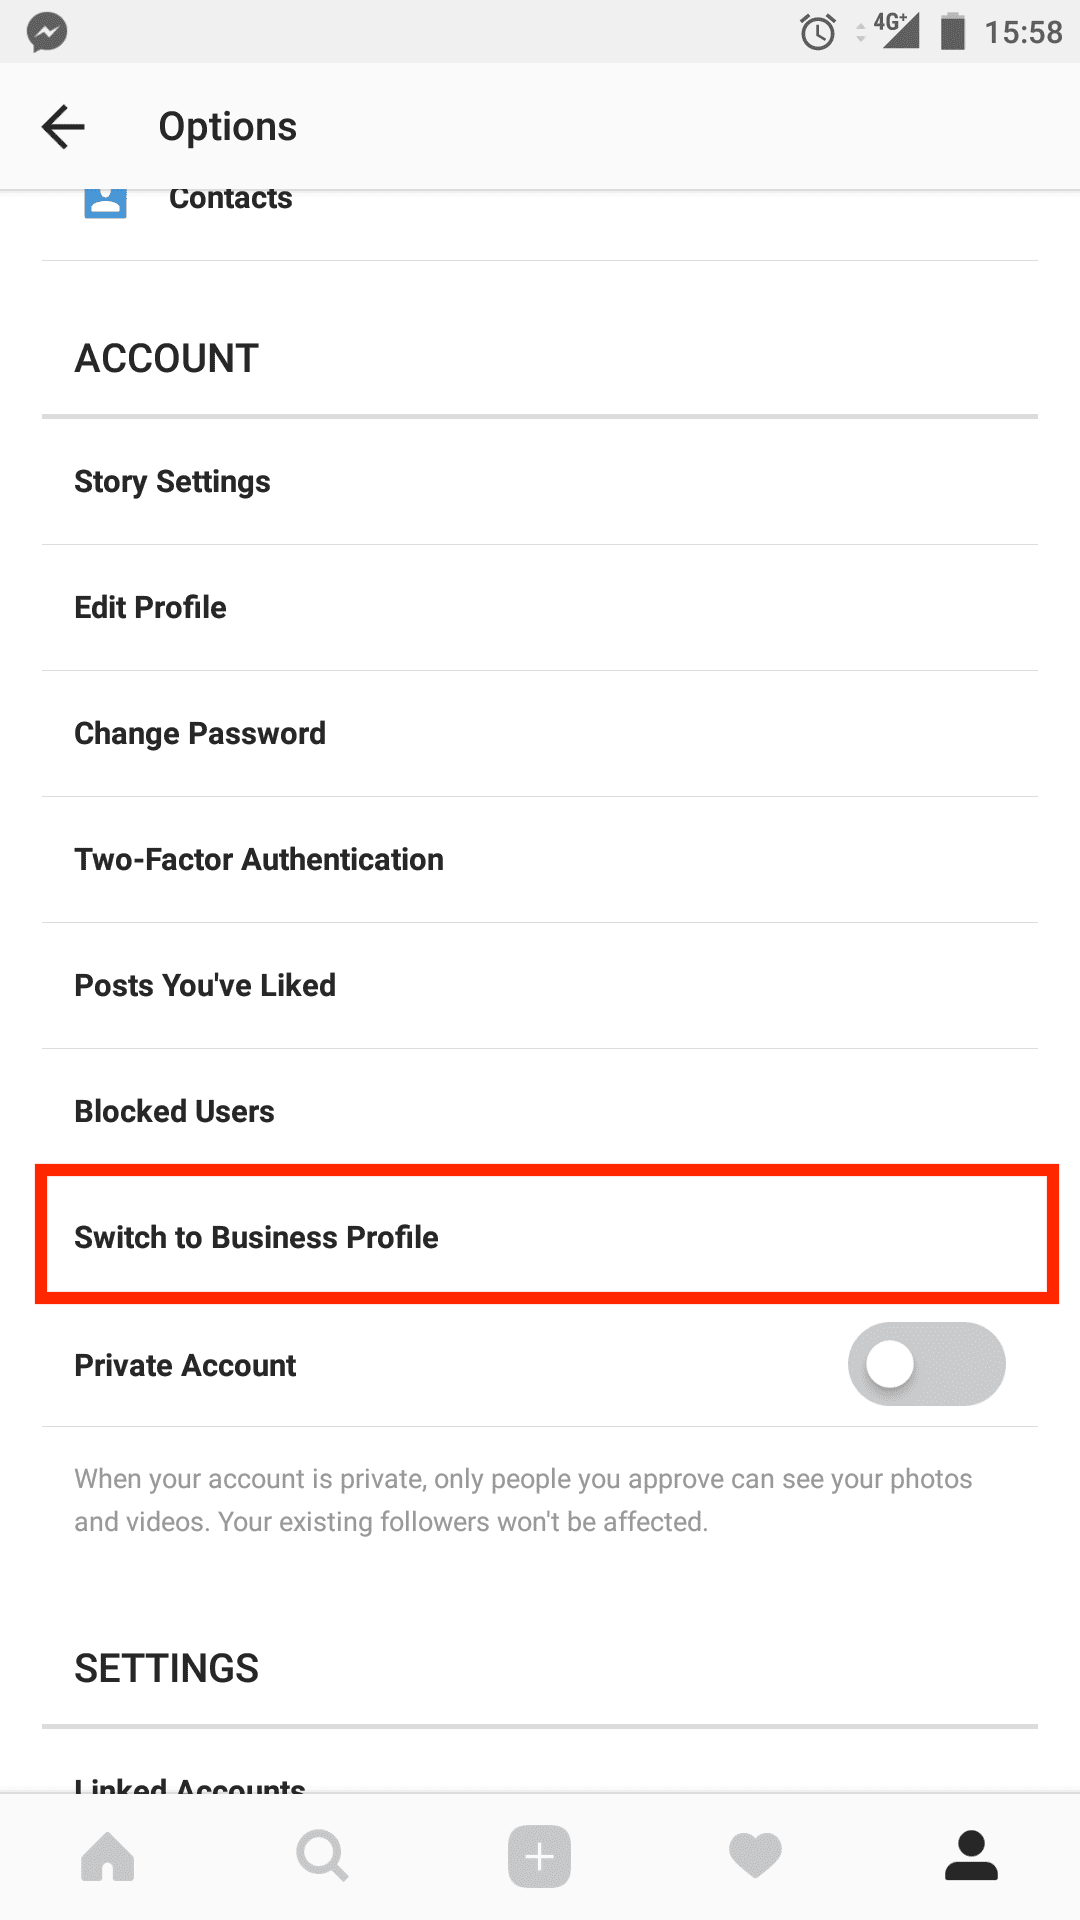Viewport: 1080px width, 1920px height.
Task: Tap the alarm clock status icon
Action: point(817,32)
